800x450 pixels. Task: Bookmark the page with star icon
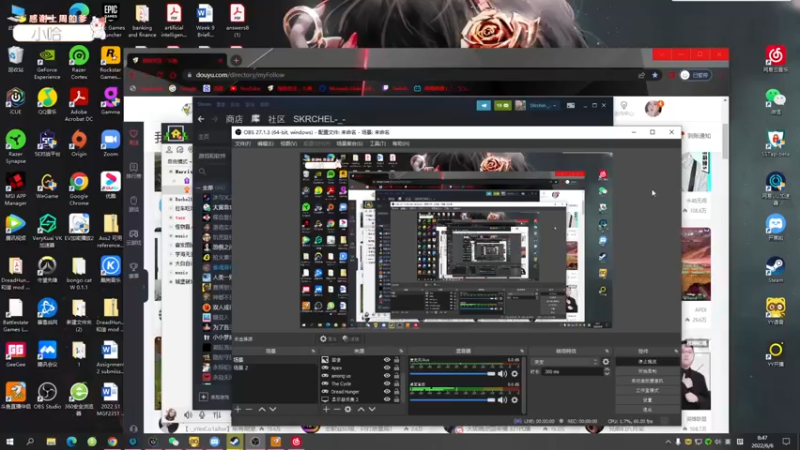[655, 75]
